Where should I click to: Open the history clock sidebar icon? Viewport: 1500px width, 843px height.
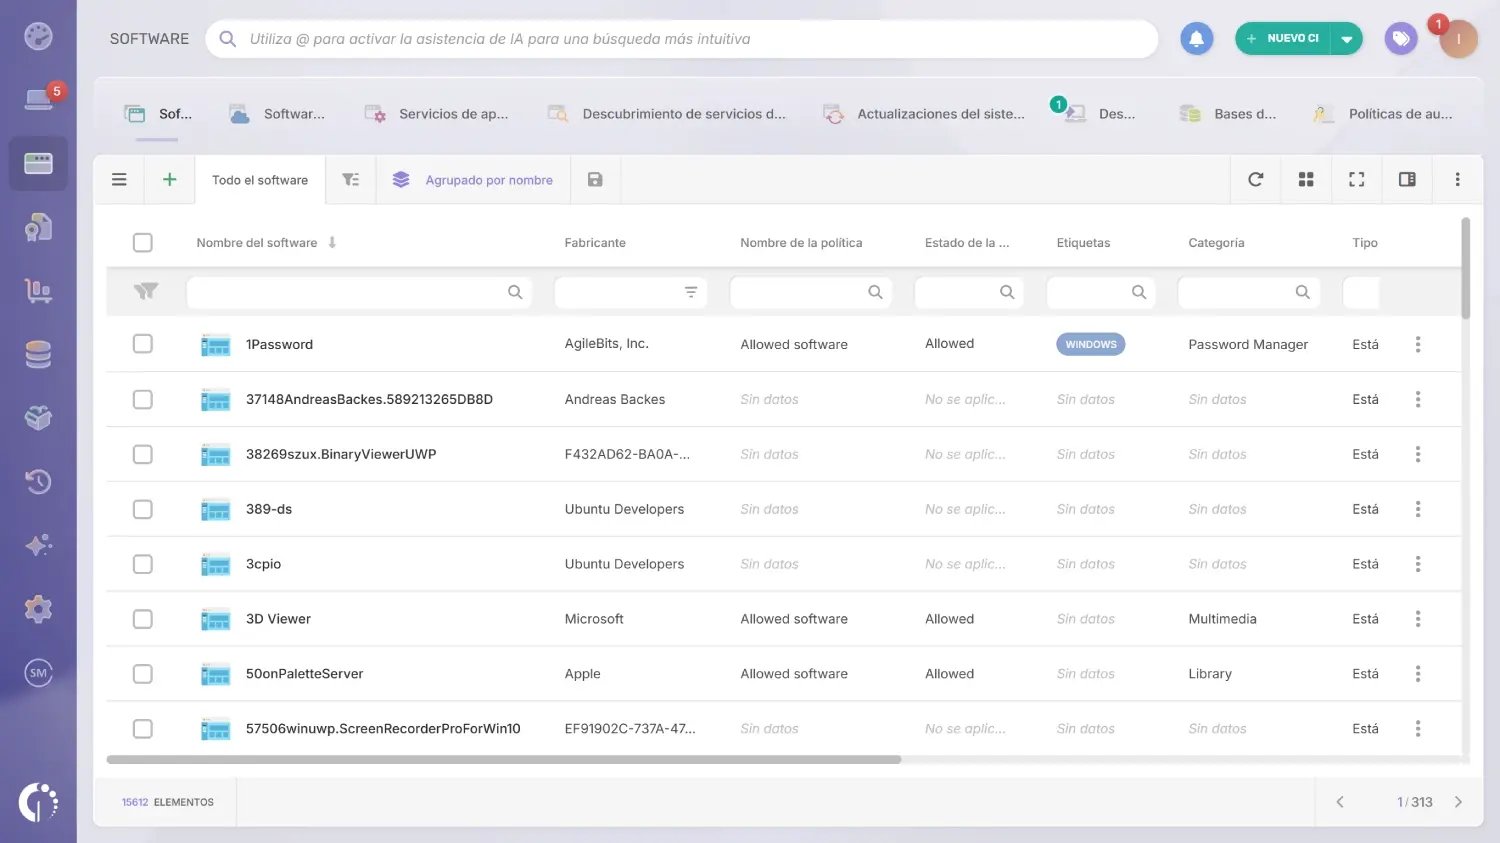coord(38,482)
